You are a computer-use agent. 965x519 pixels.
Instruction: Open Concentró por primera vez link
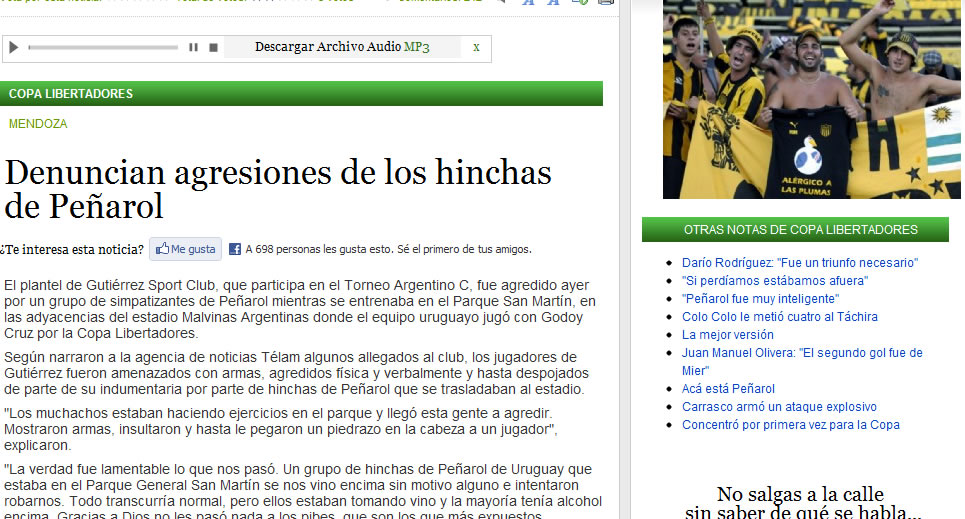pos(790,425)
